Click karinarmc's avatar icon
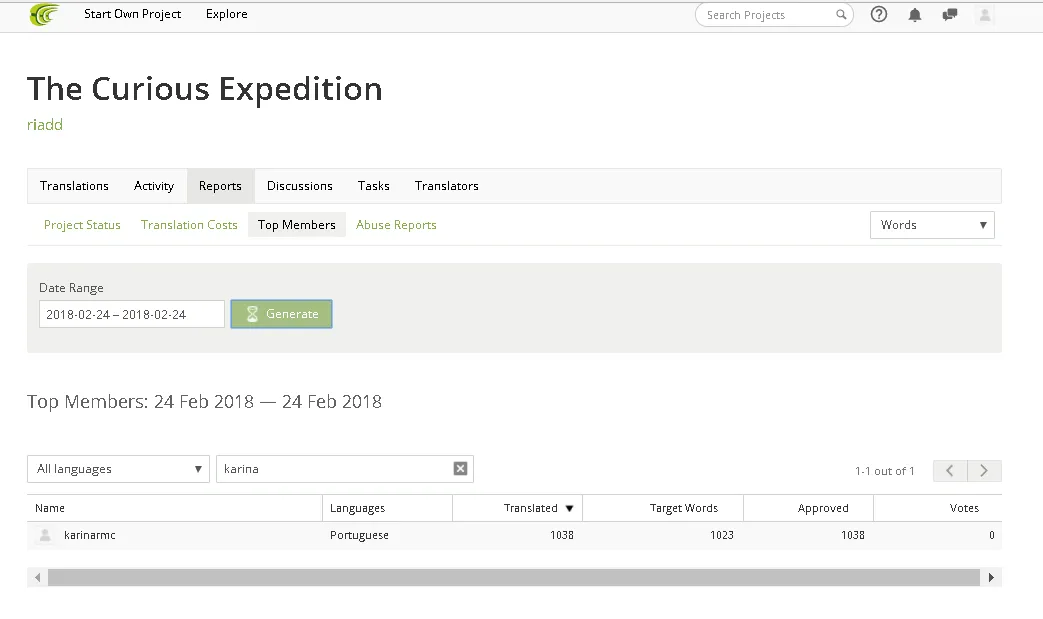 click(x=45, y=535)
